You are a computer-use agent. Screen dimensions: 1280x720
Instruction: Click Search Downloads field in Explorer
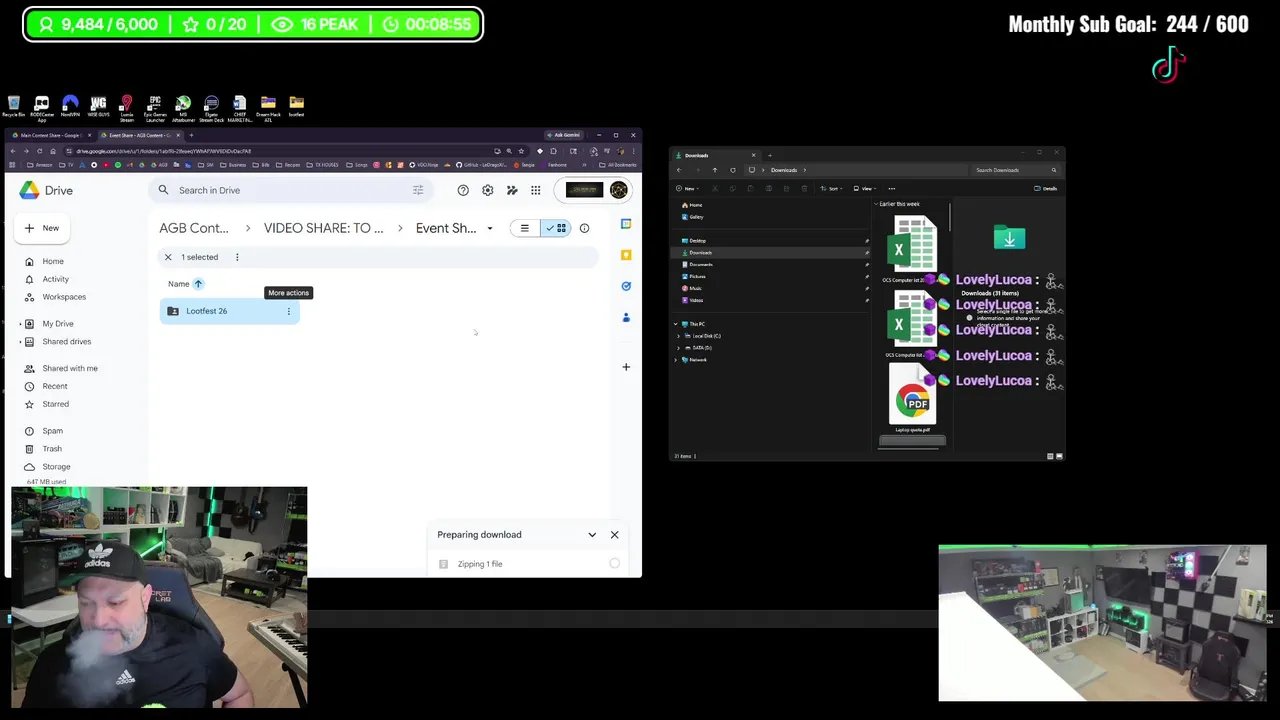[x=1015, y=170]
